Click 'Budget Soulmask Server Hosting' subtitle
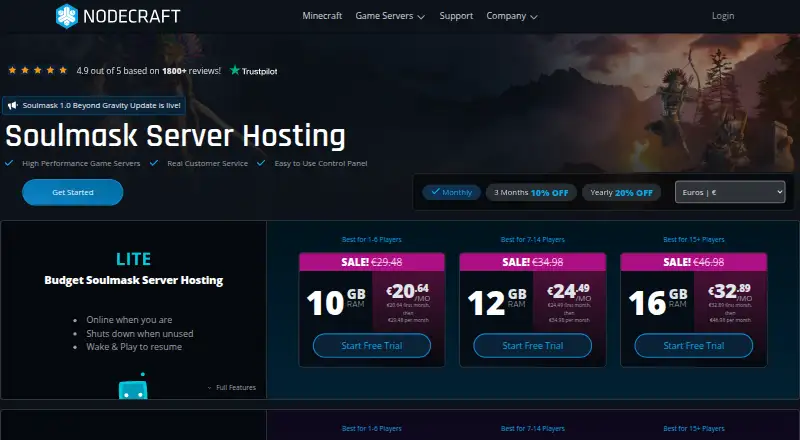 click(134, 280)
